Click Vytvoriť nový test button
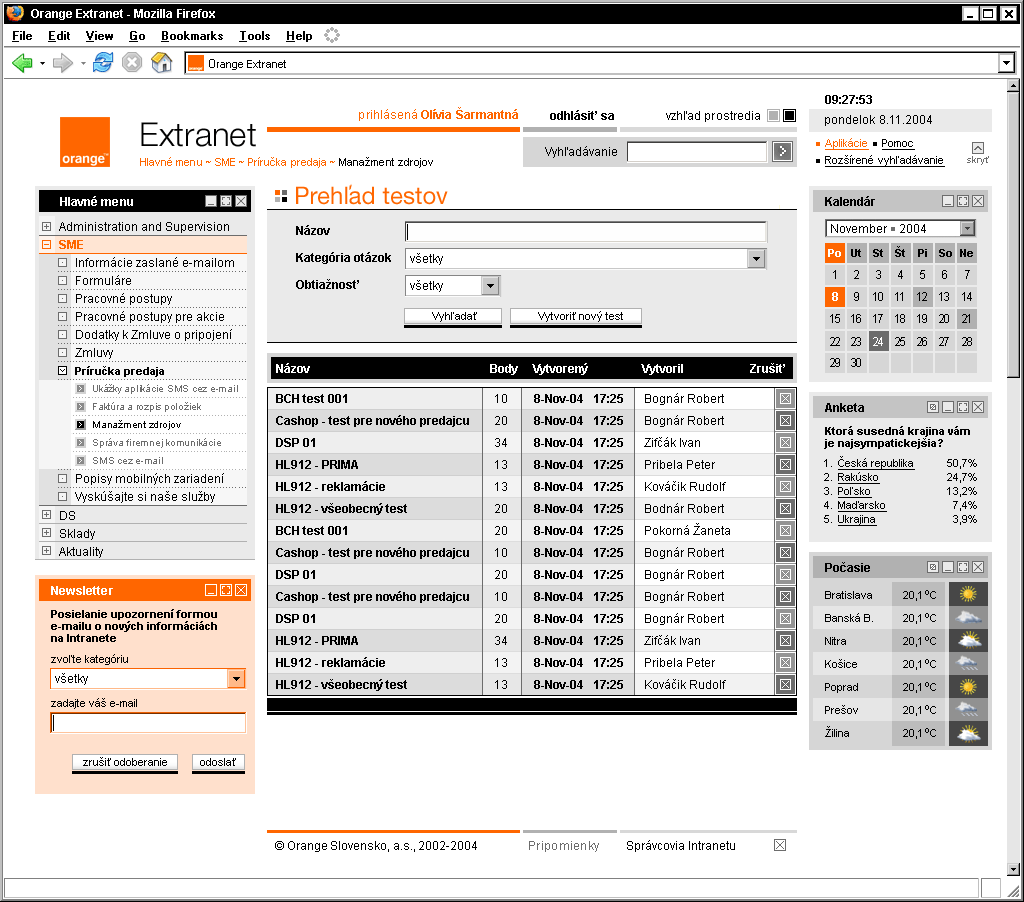This screenshot has height=902, width=1024. tap(576, 317)
